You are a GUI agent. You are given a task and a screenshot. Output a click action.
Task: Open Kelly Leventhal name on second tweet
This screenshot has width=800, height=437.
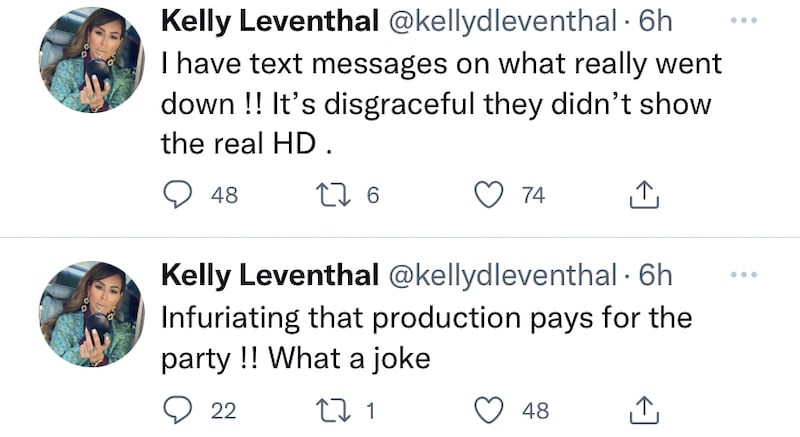[268, 275]
